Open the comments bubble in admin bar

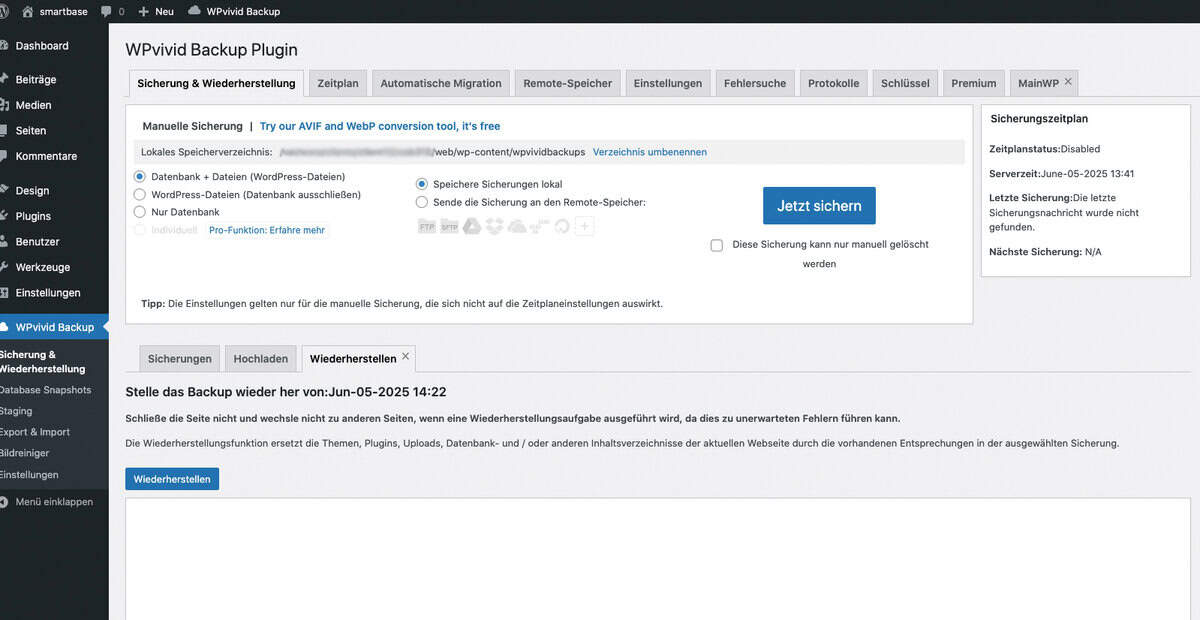[107, 12]
